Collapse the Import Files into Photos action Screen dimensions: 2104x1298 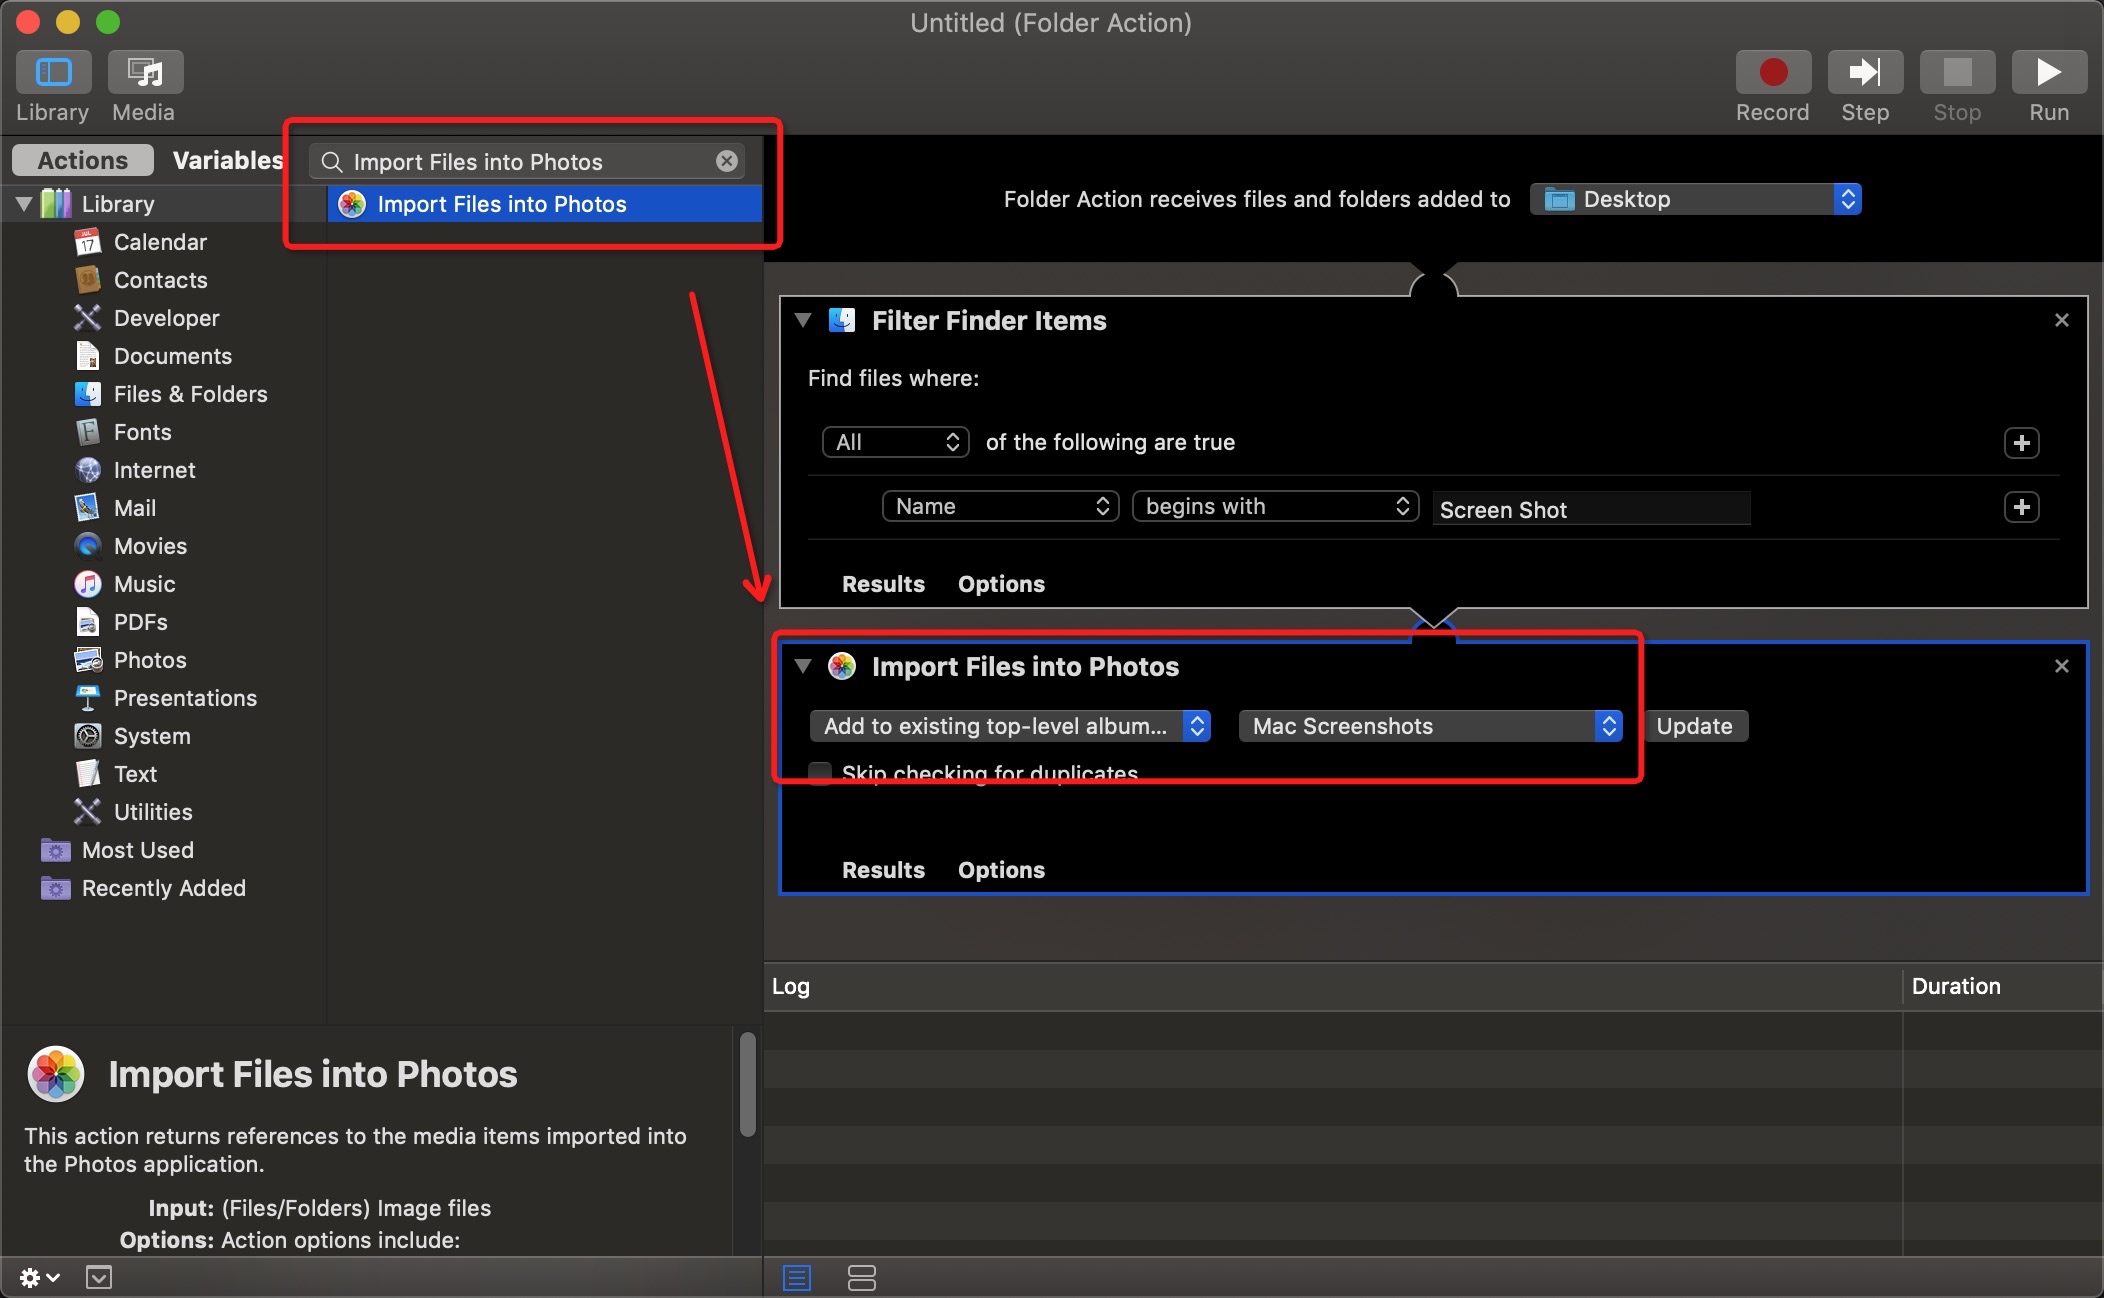tap(802, 666)
